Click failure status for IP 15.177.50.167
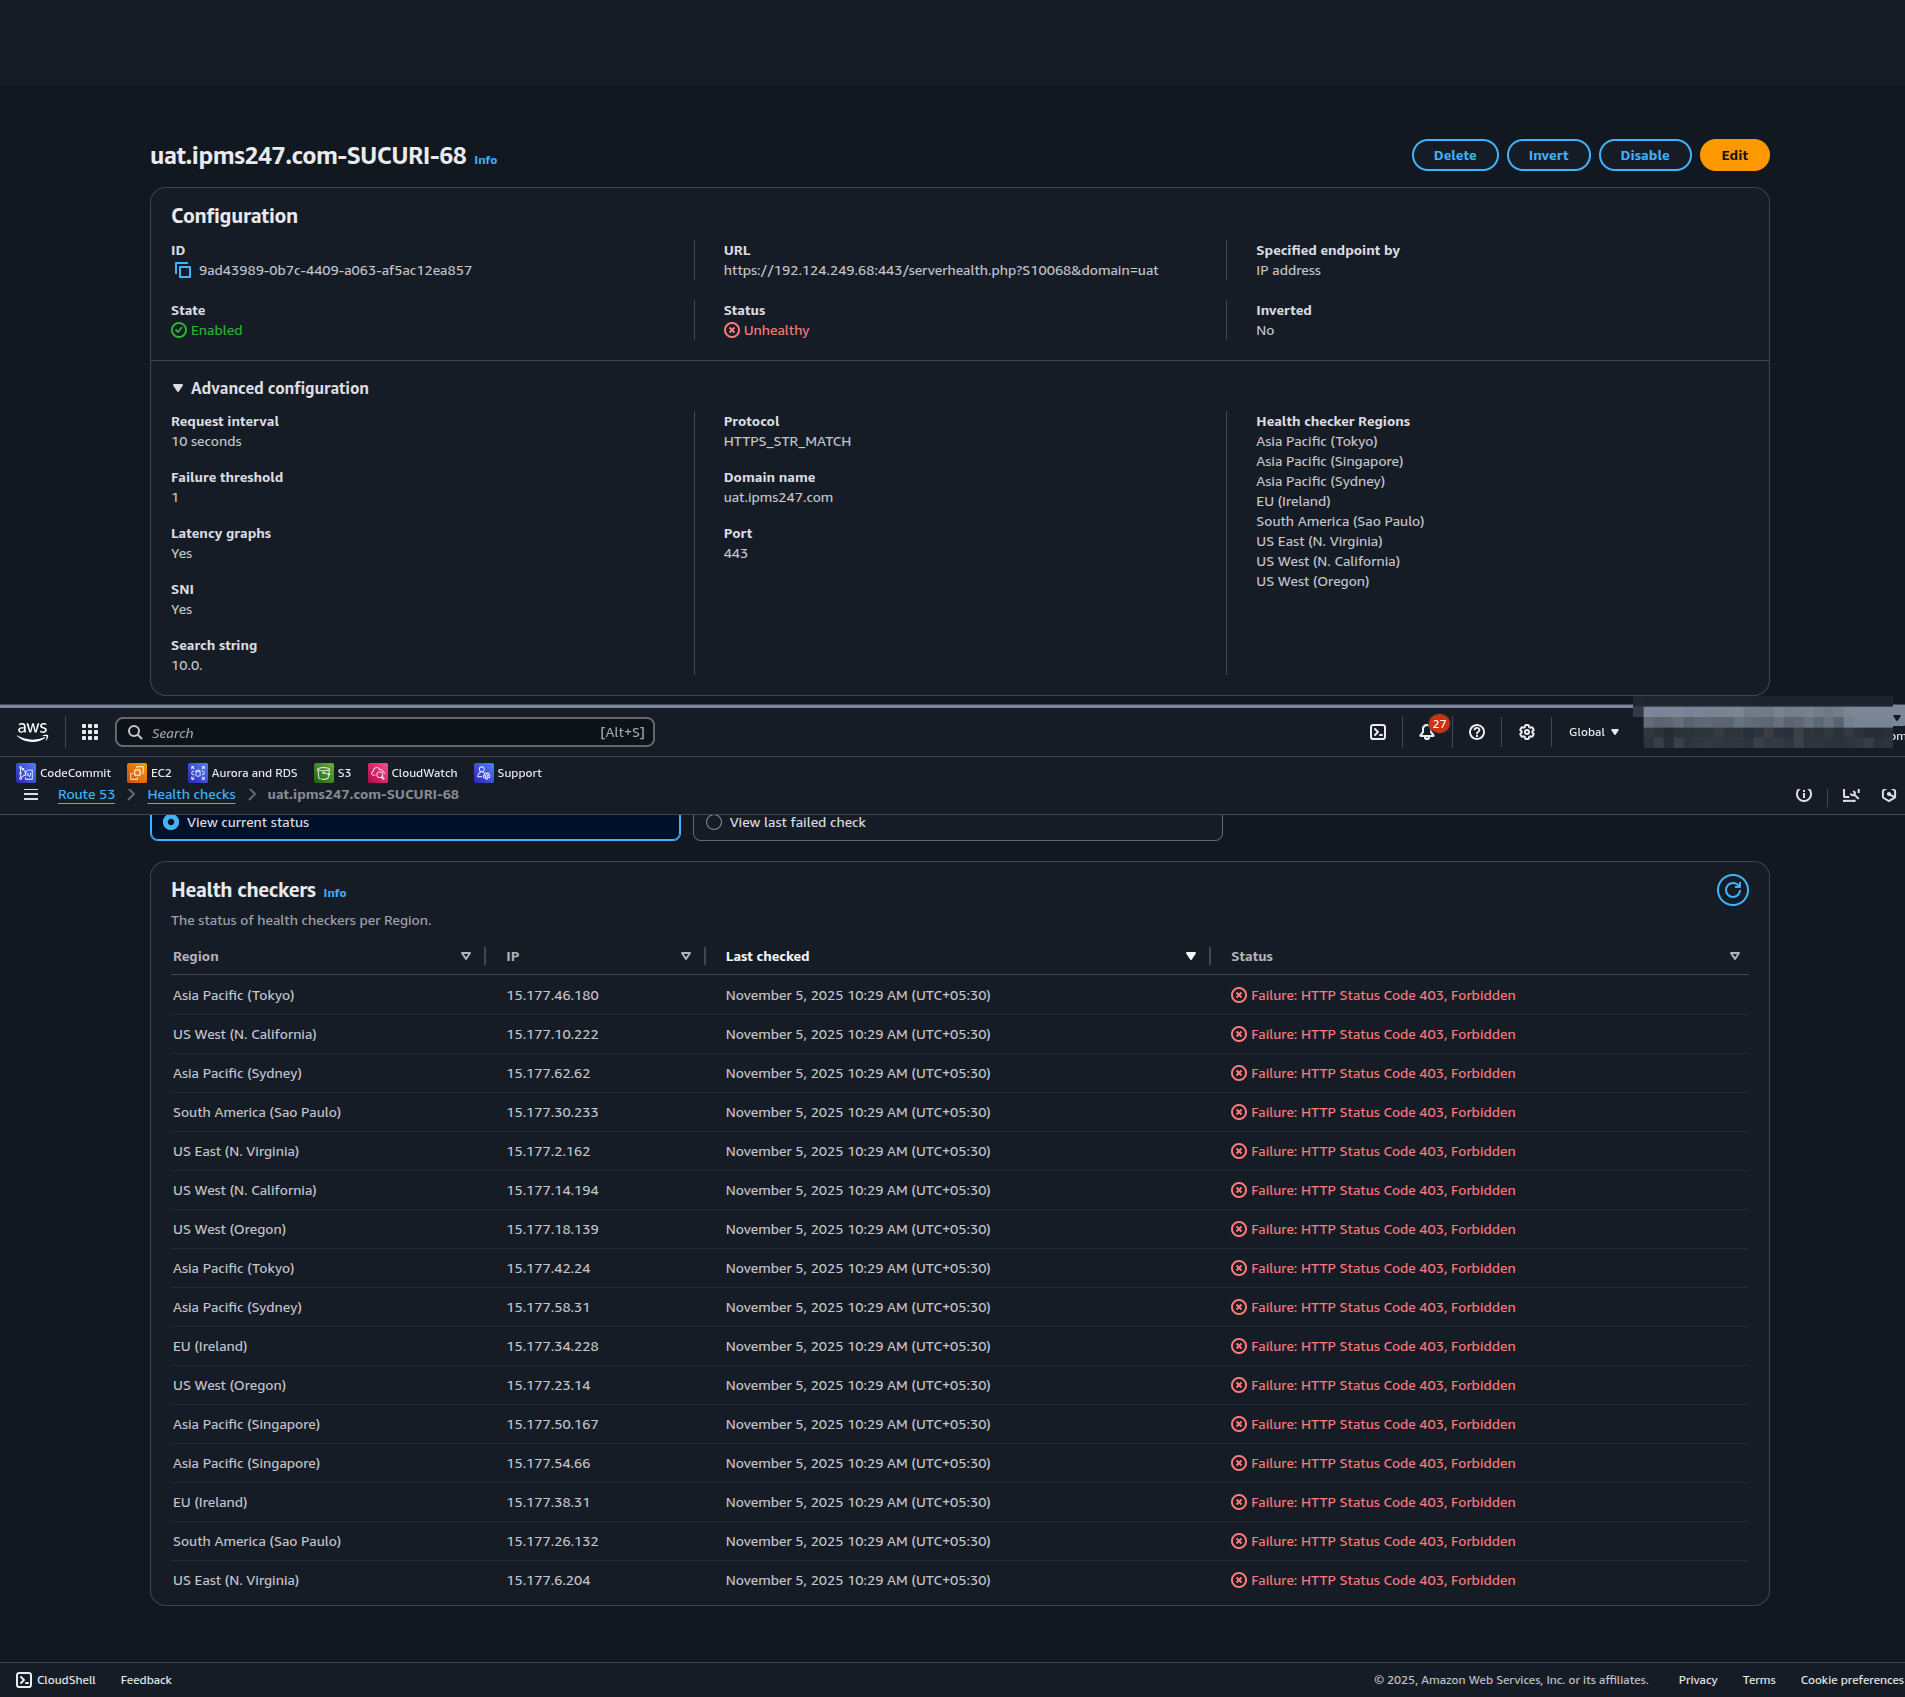The image size is (1905, 1697). pos(1373,1425)
